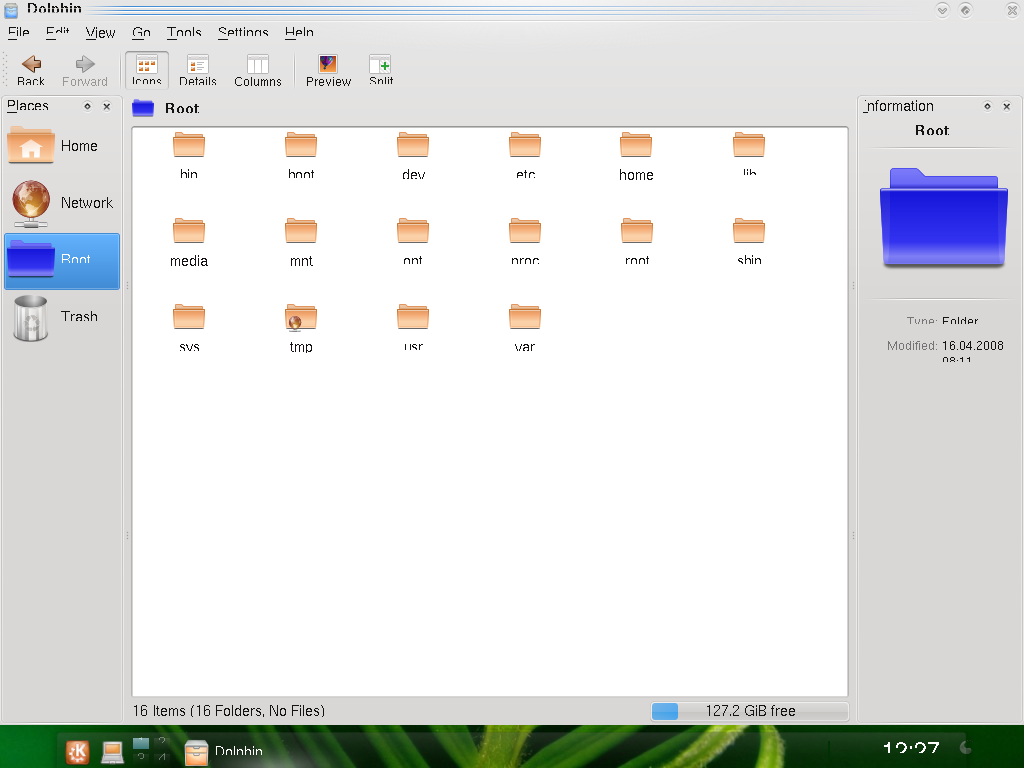Open the File menu
Screen dimensions: 1024x768
[x=18, y=33]
